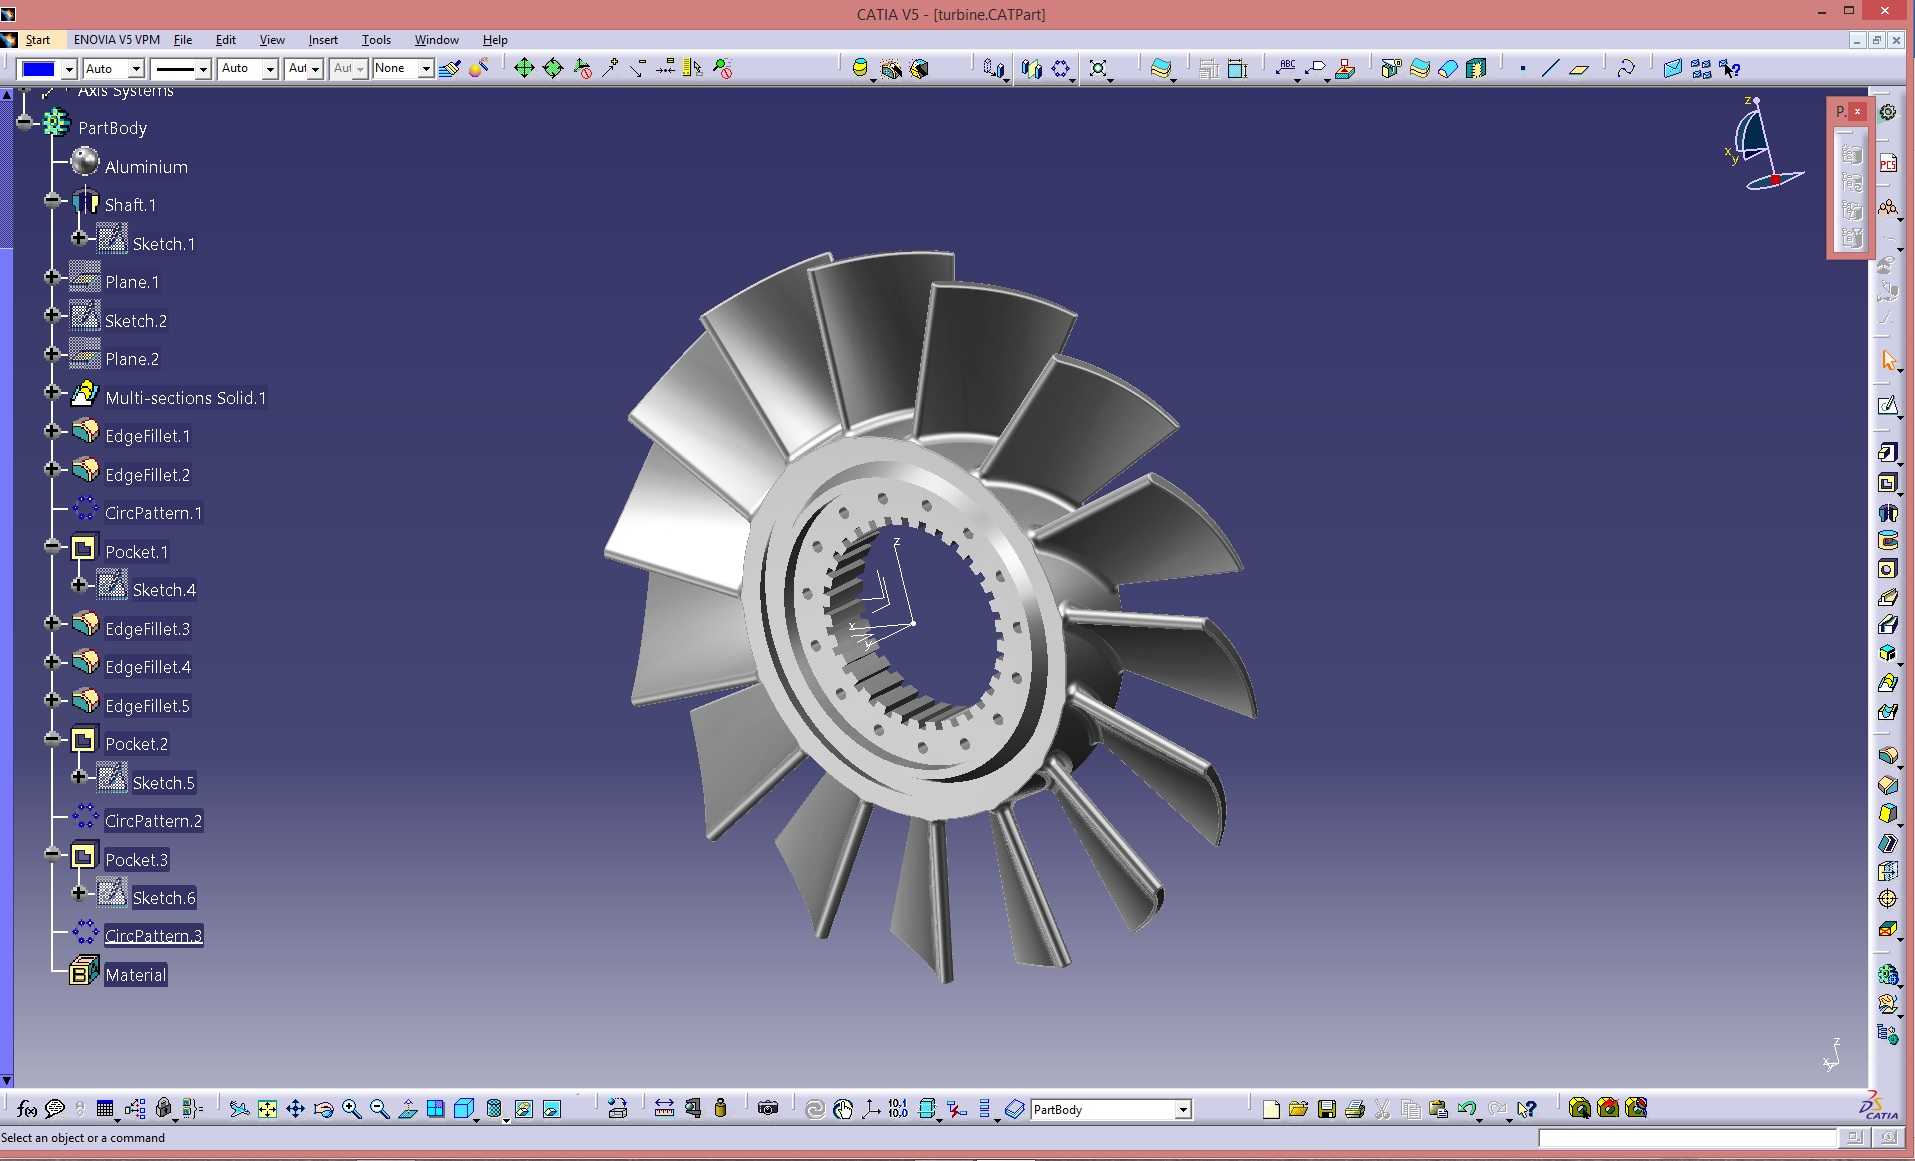Click the Capture camera icon
This screenshot has height=1161, width=1915.
click(x=768, y=1108)
